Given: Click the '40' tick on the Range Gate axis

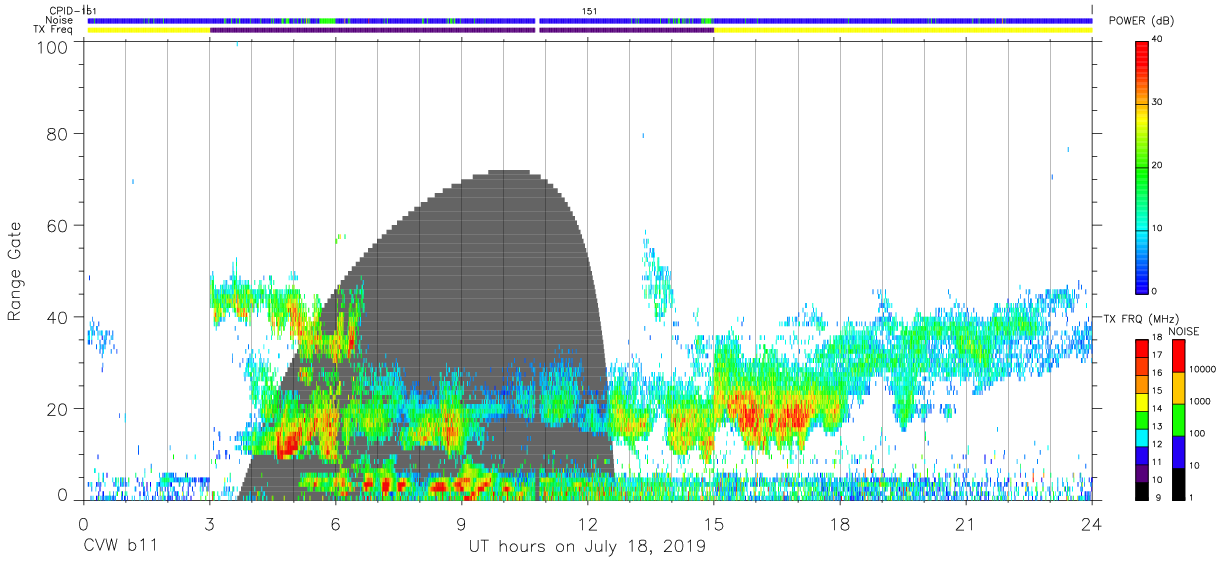Looking at the screenshot, I should 58,317.
